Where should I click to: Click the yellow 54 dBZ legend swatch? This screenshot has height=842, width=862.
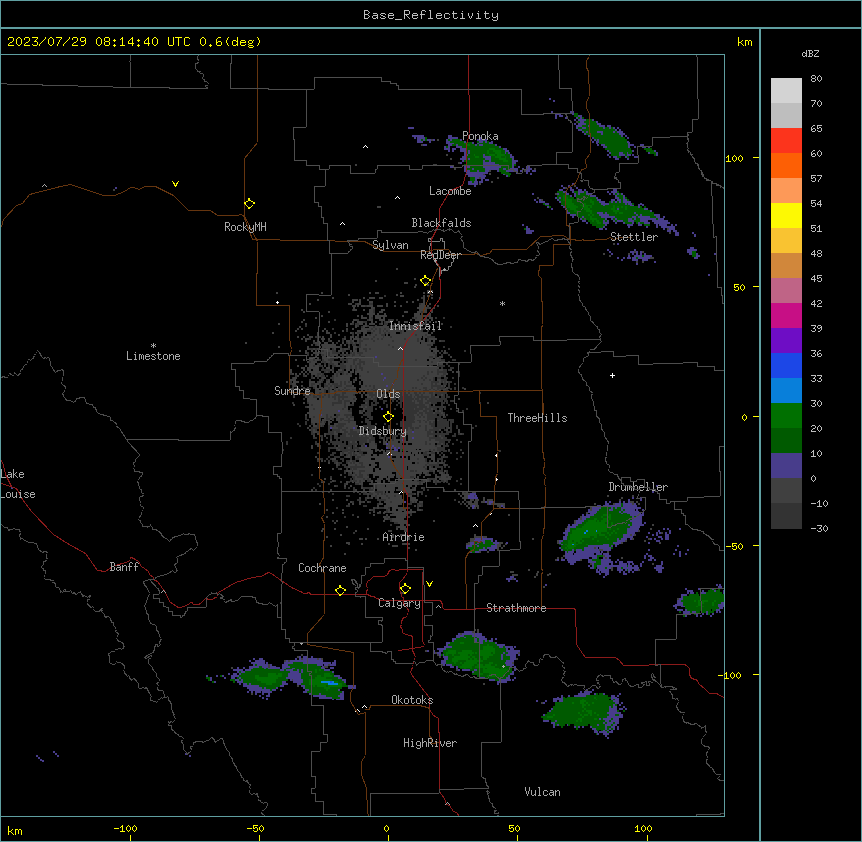tap(786, 215)
